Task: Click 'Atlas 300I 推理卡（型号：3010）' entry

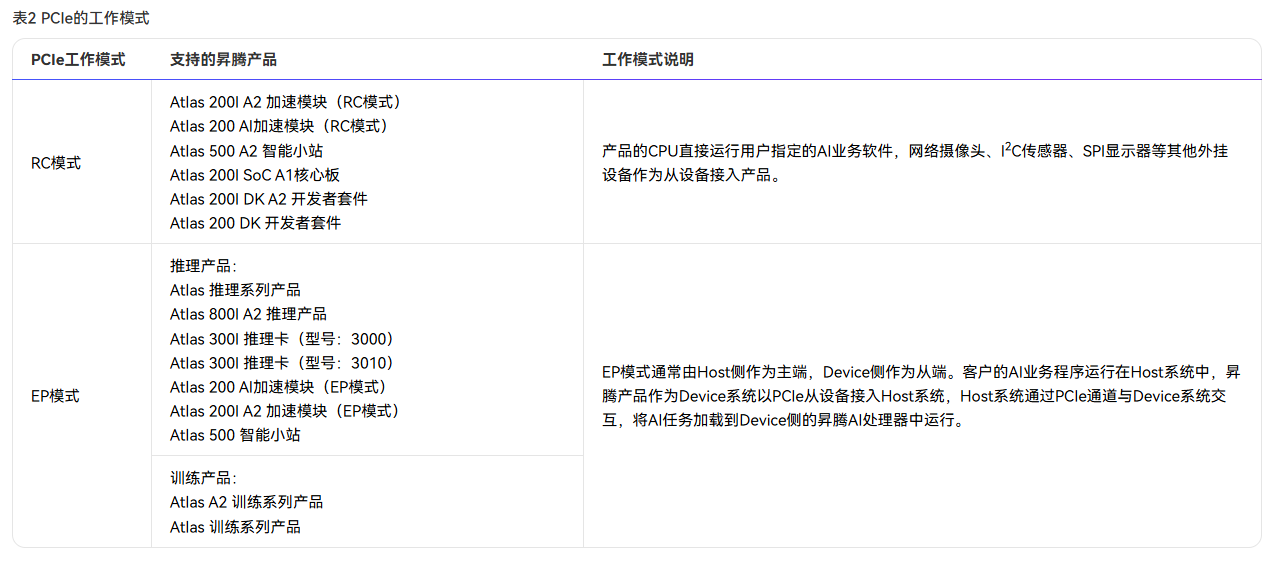Action: click(x=283, y=363)
